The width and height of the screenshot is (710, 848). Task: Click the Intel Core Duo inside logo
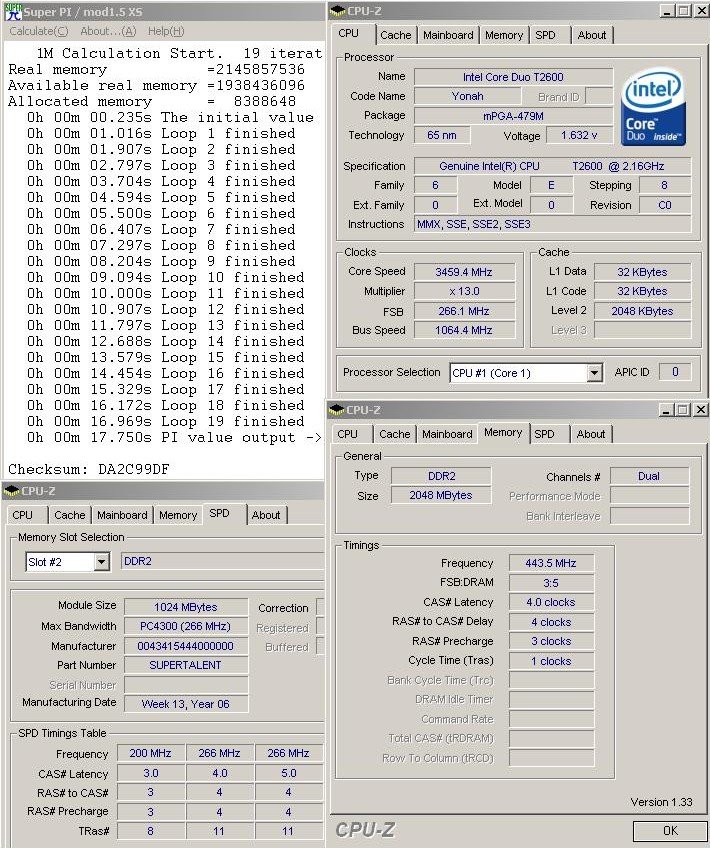click(653, 107)
